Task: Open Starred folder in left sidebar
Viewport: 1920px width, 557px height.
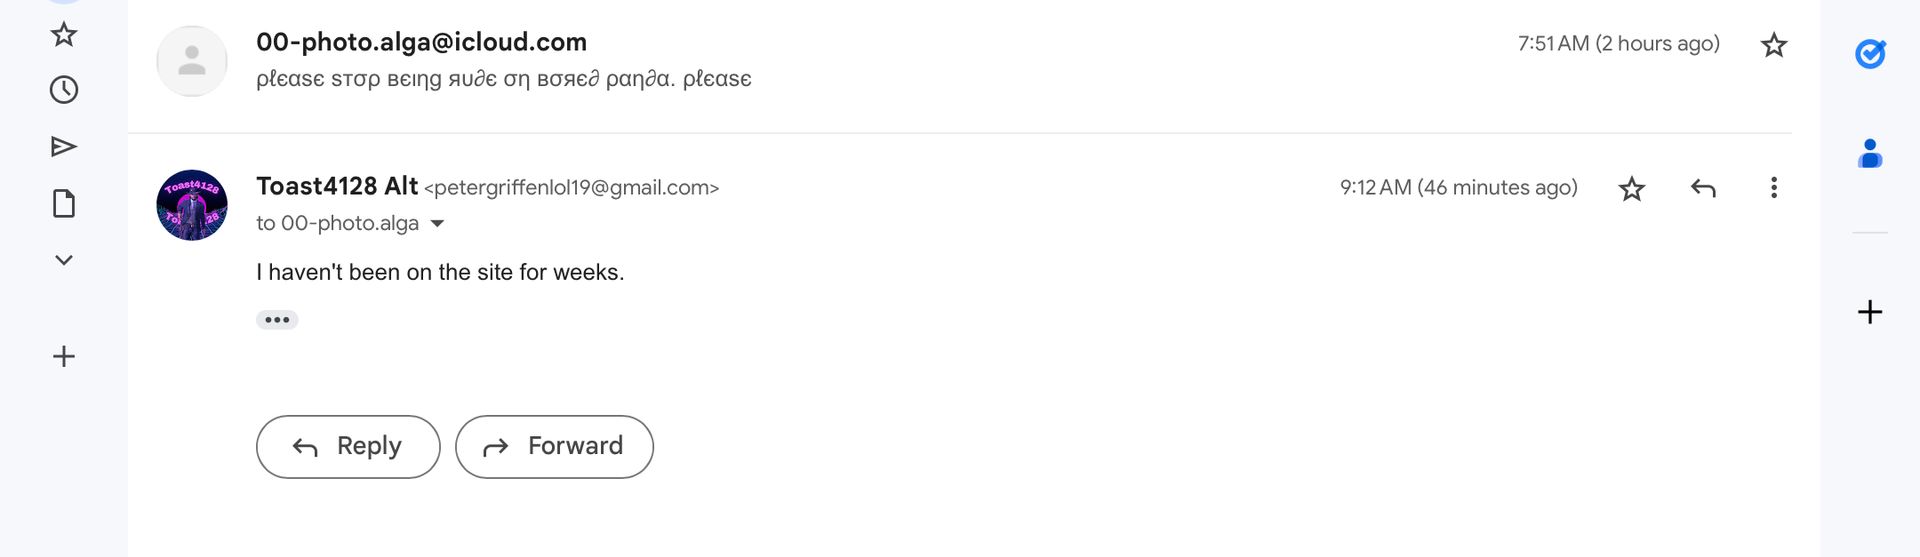Action: pos(64,35)
